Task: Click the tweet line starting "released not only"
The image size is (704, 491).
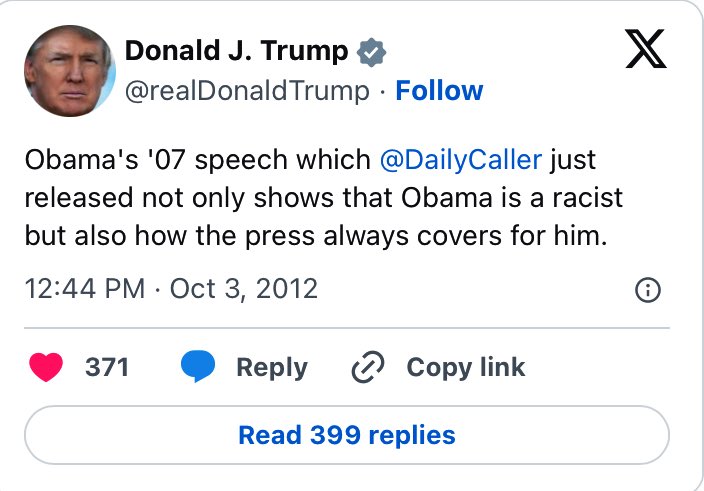Action: coord(323,197)
